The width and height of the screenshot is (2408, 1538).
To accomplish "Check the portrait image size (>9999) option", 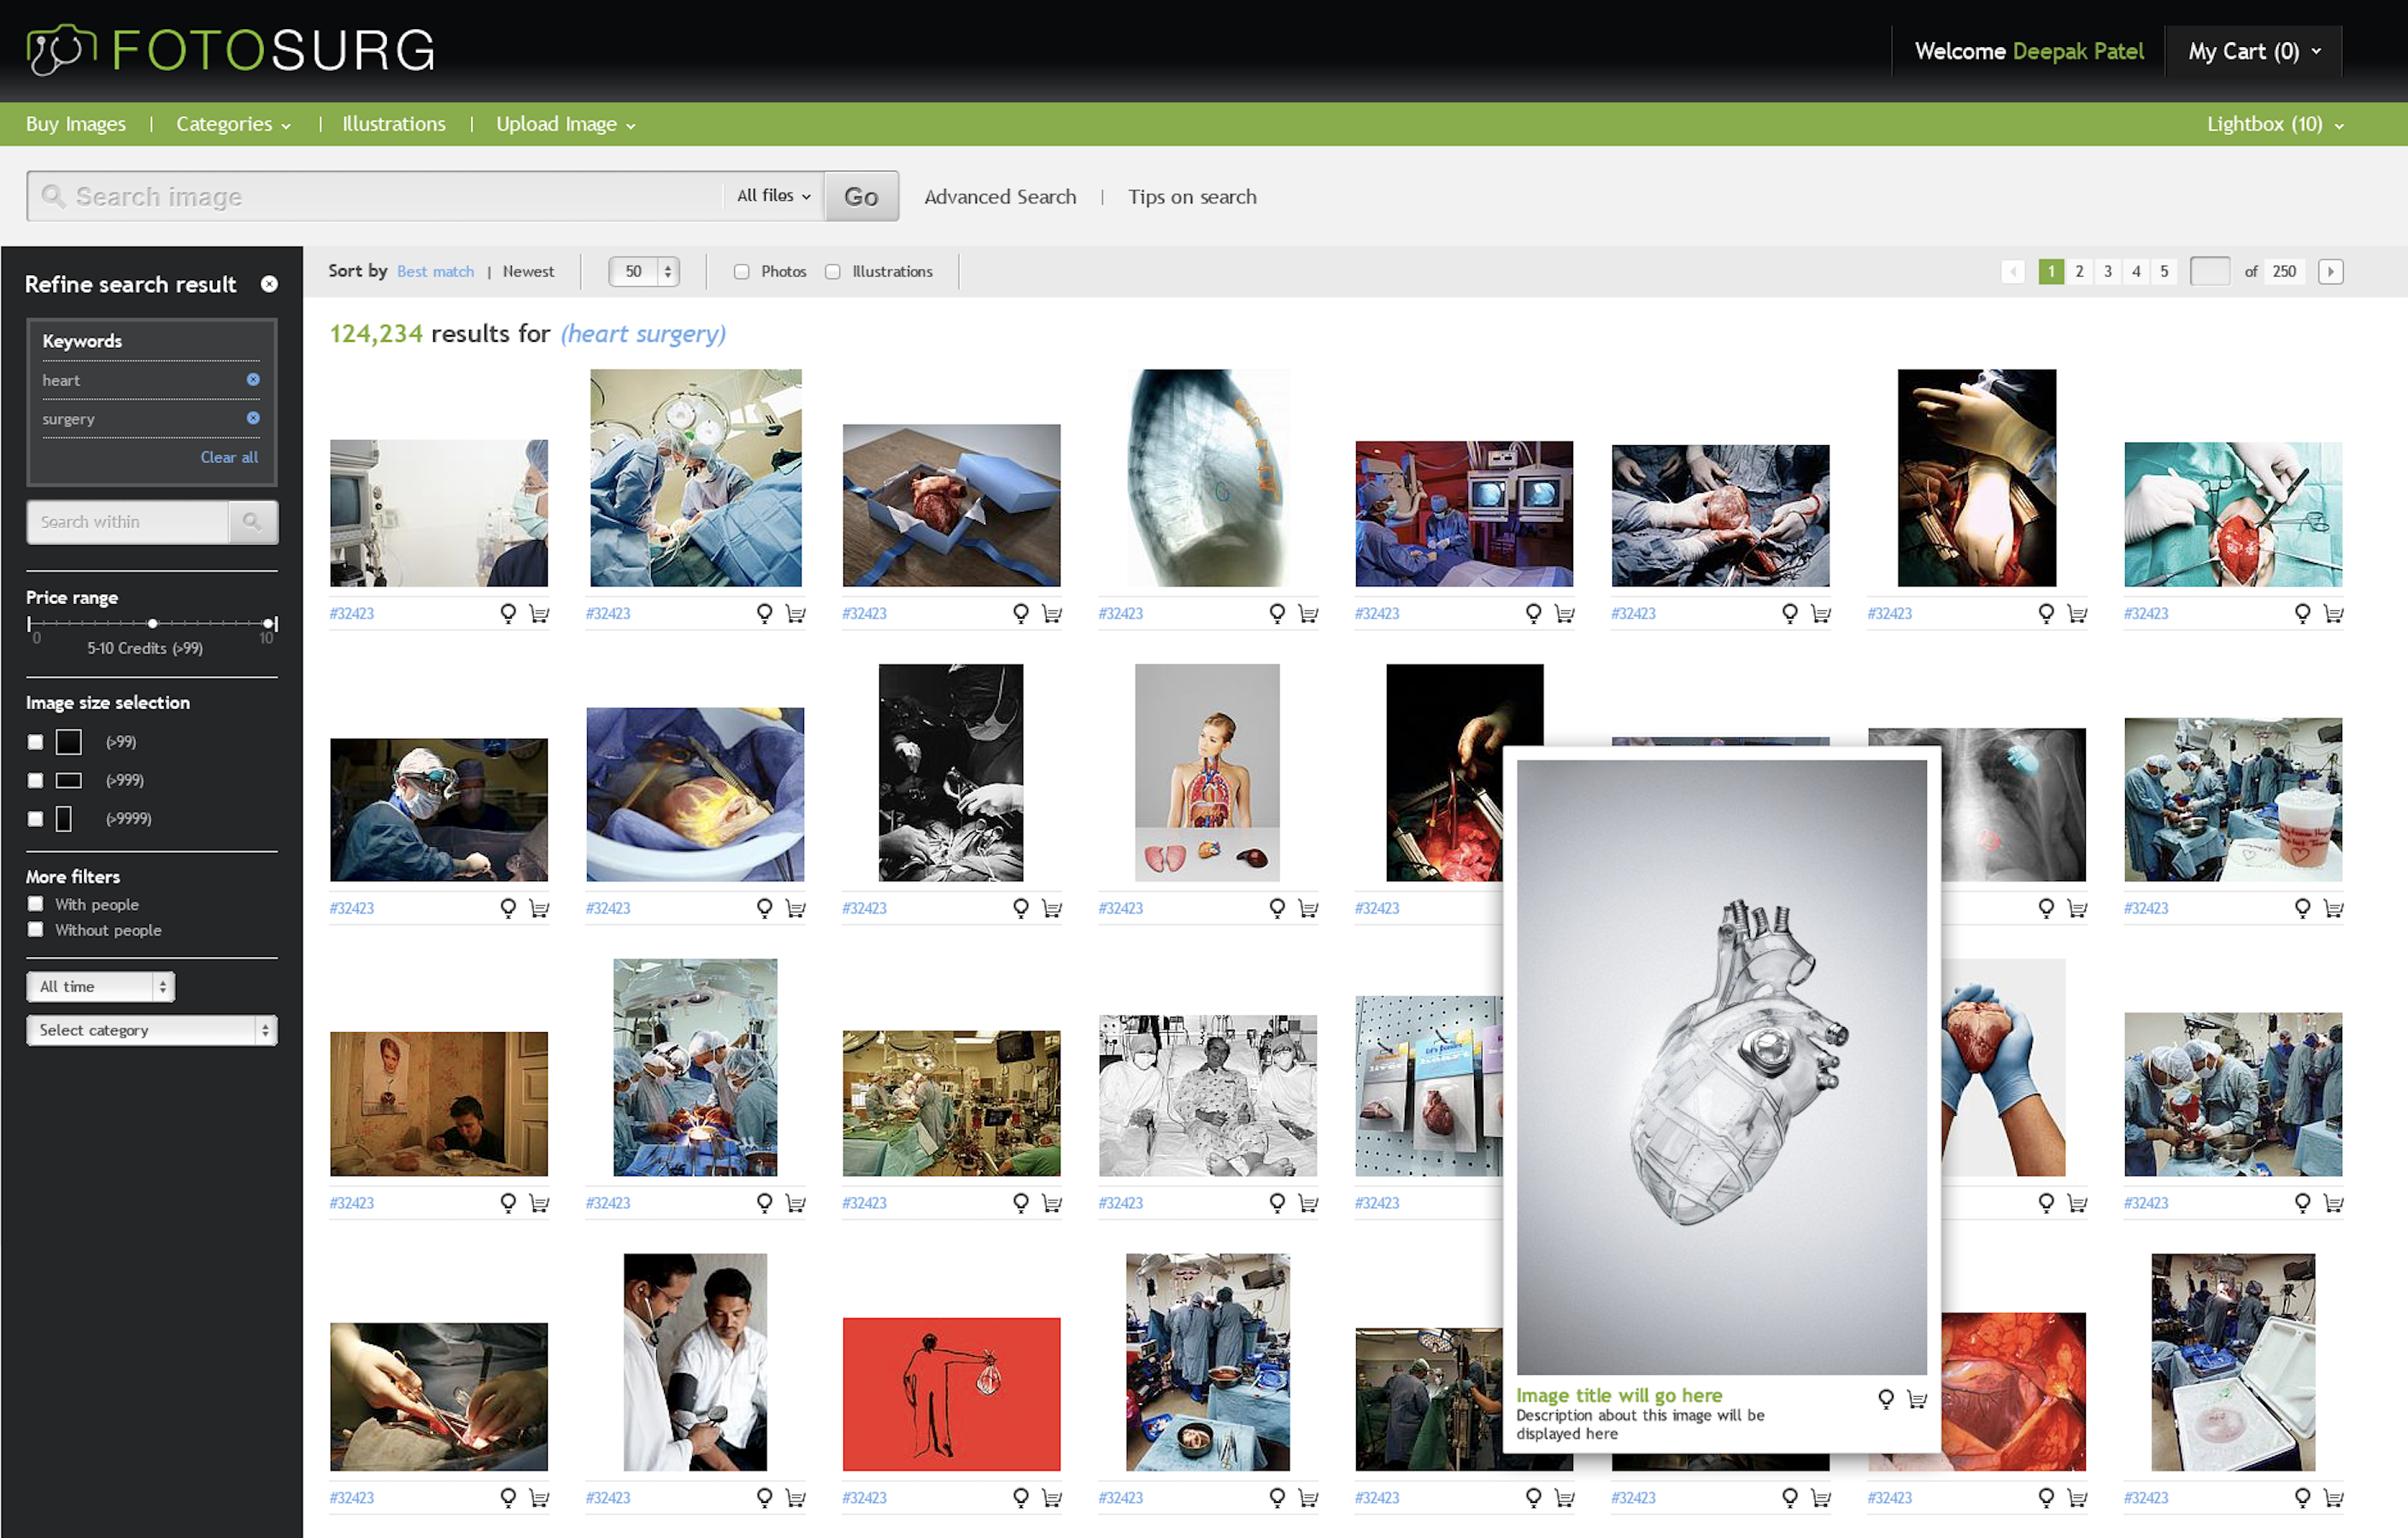I will point(35,818).
